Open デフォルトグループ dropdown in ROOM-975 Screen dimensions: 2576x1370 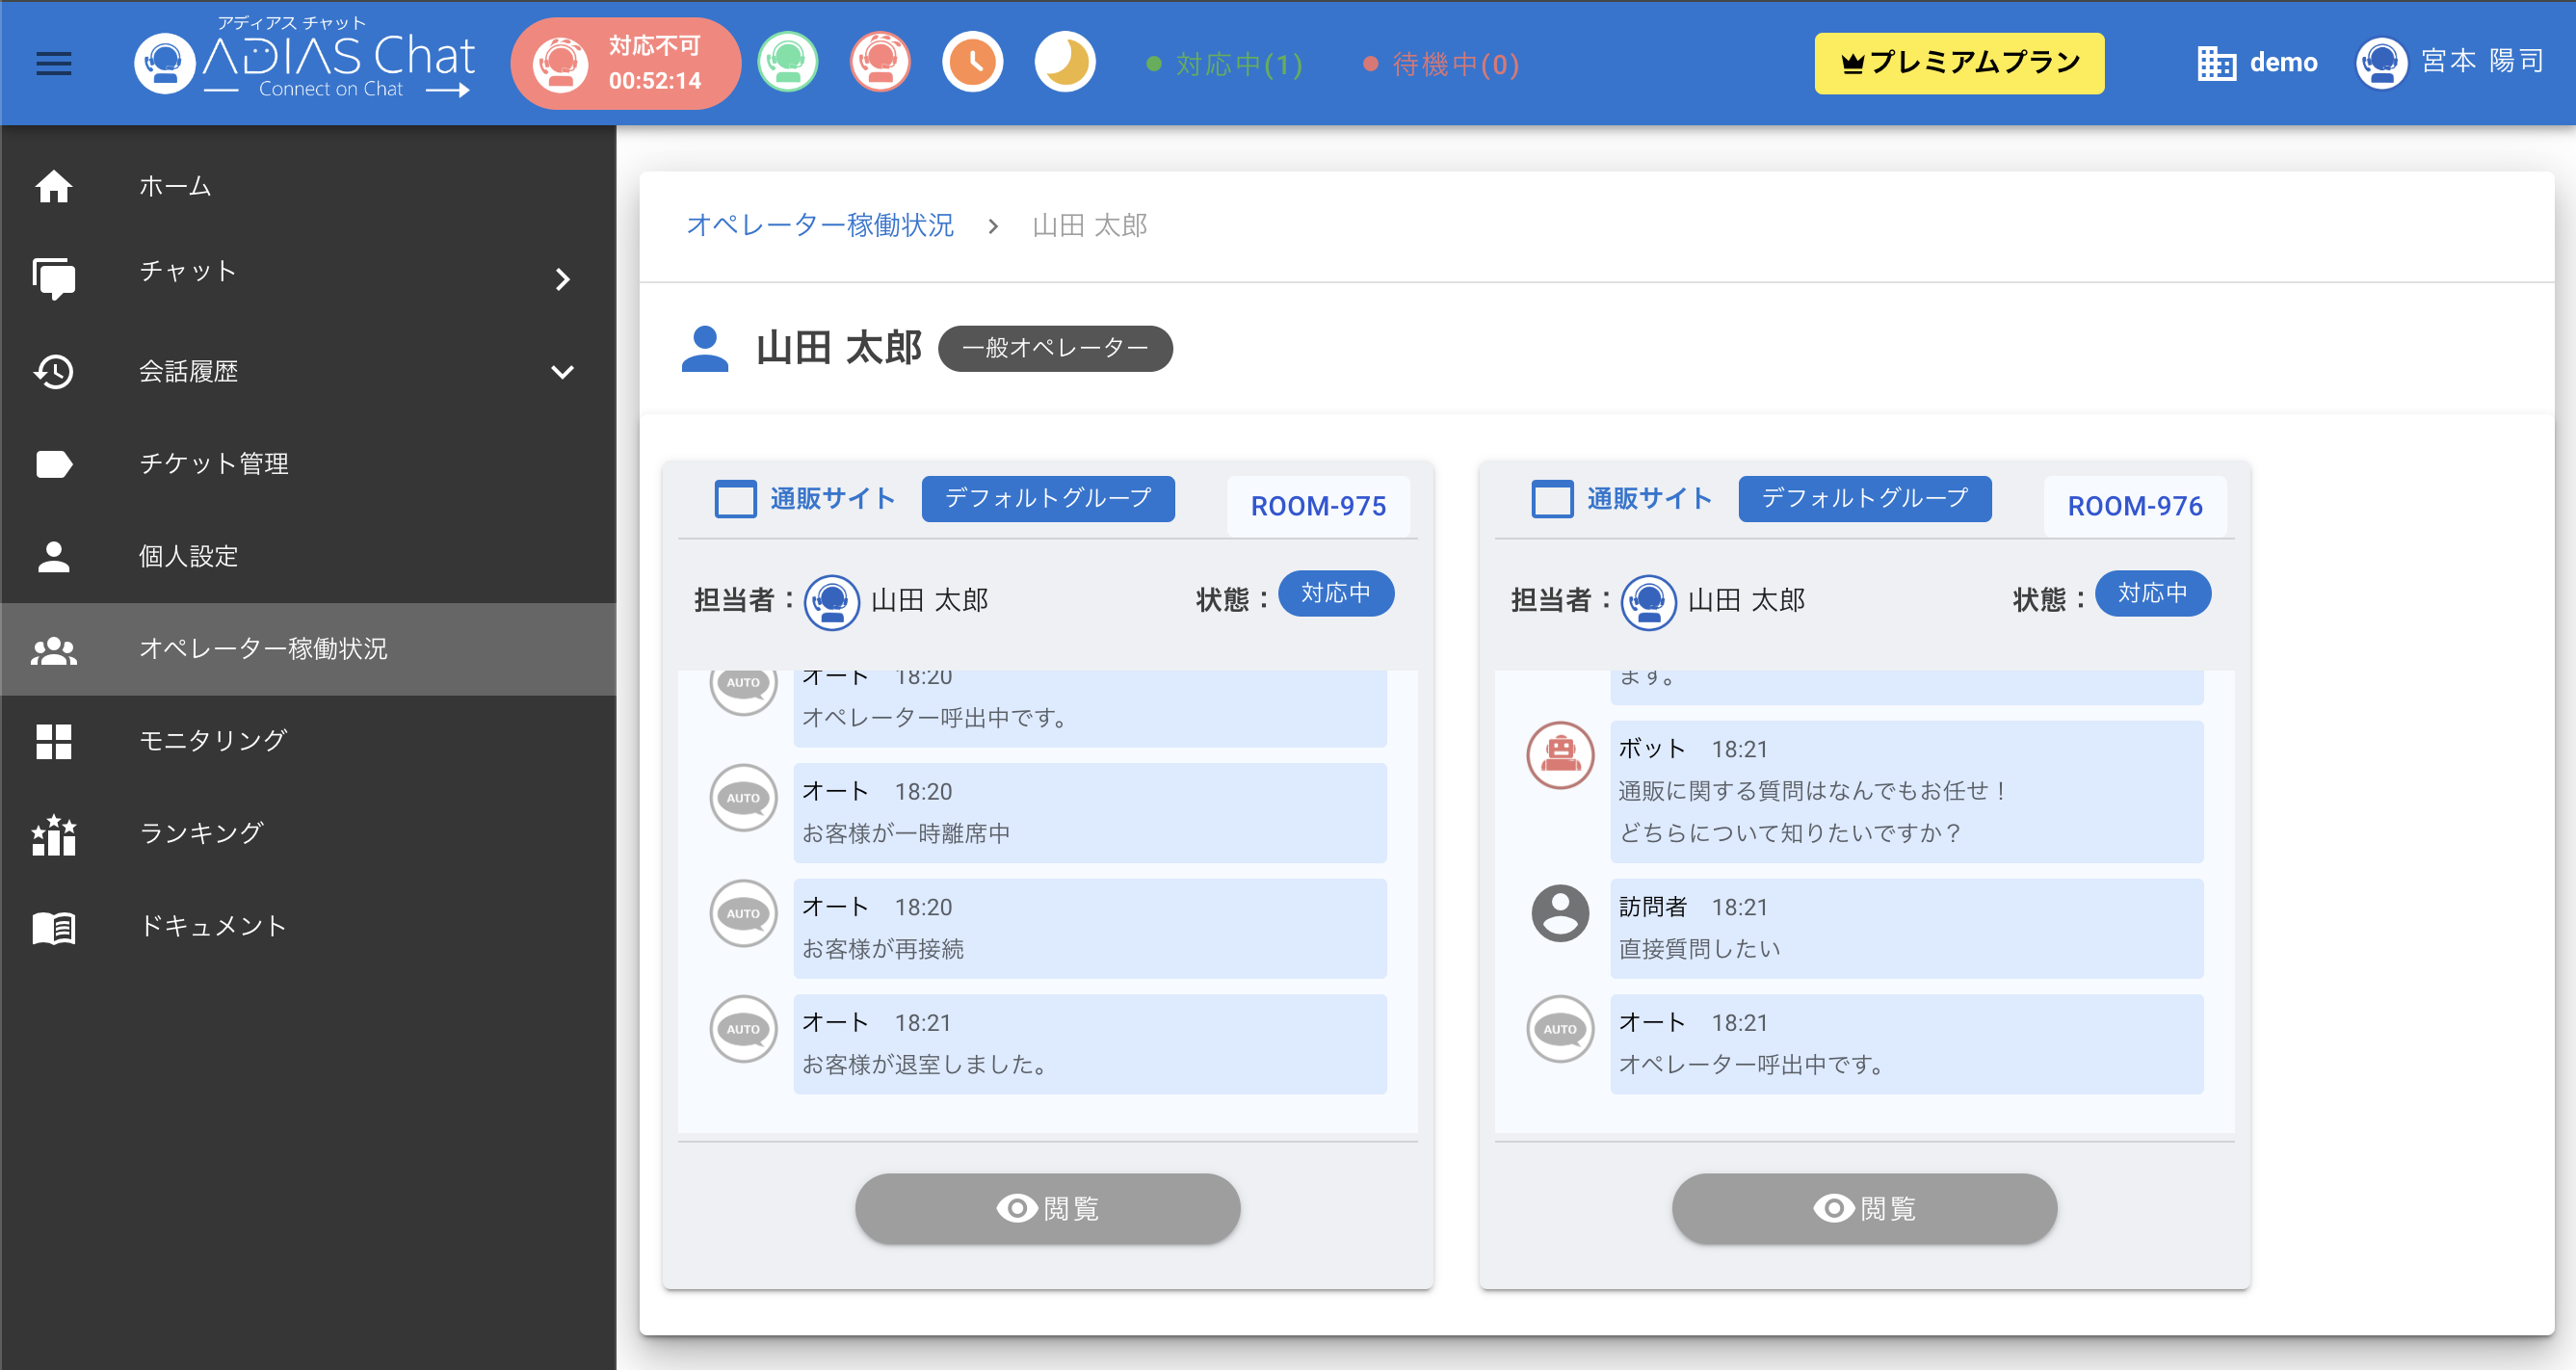[x=1048, y=498]
